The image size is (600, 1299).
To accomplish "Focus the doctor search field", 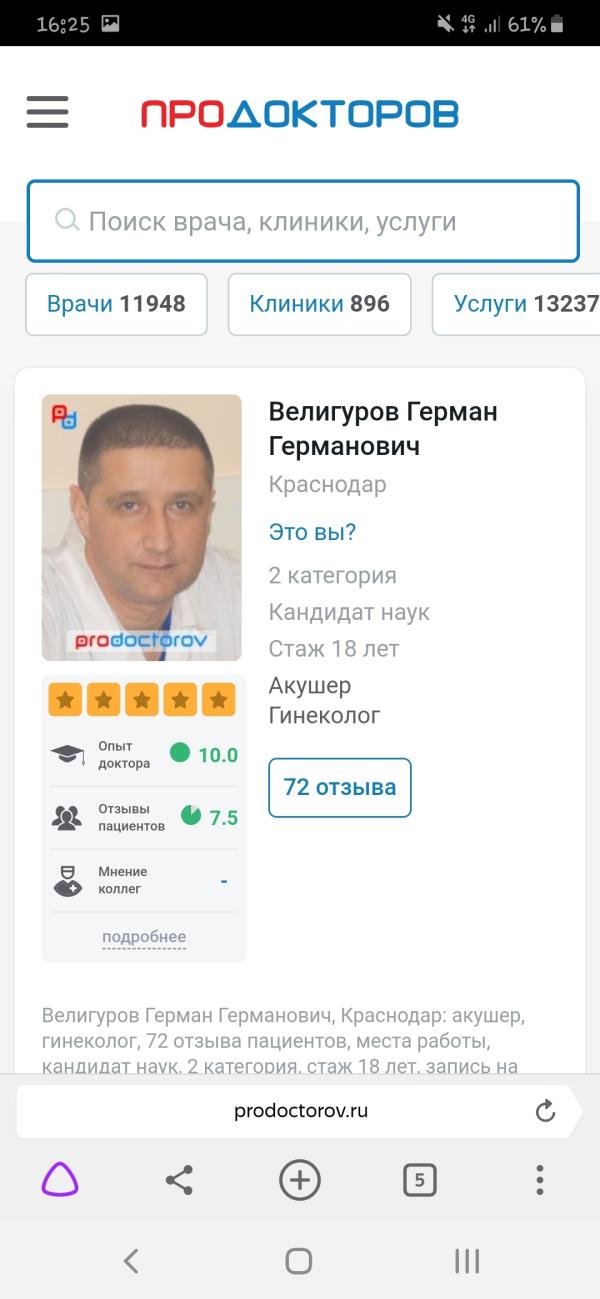I will (303, 221).
